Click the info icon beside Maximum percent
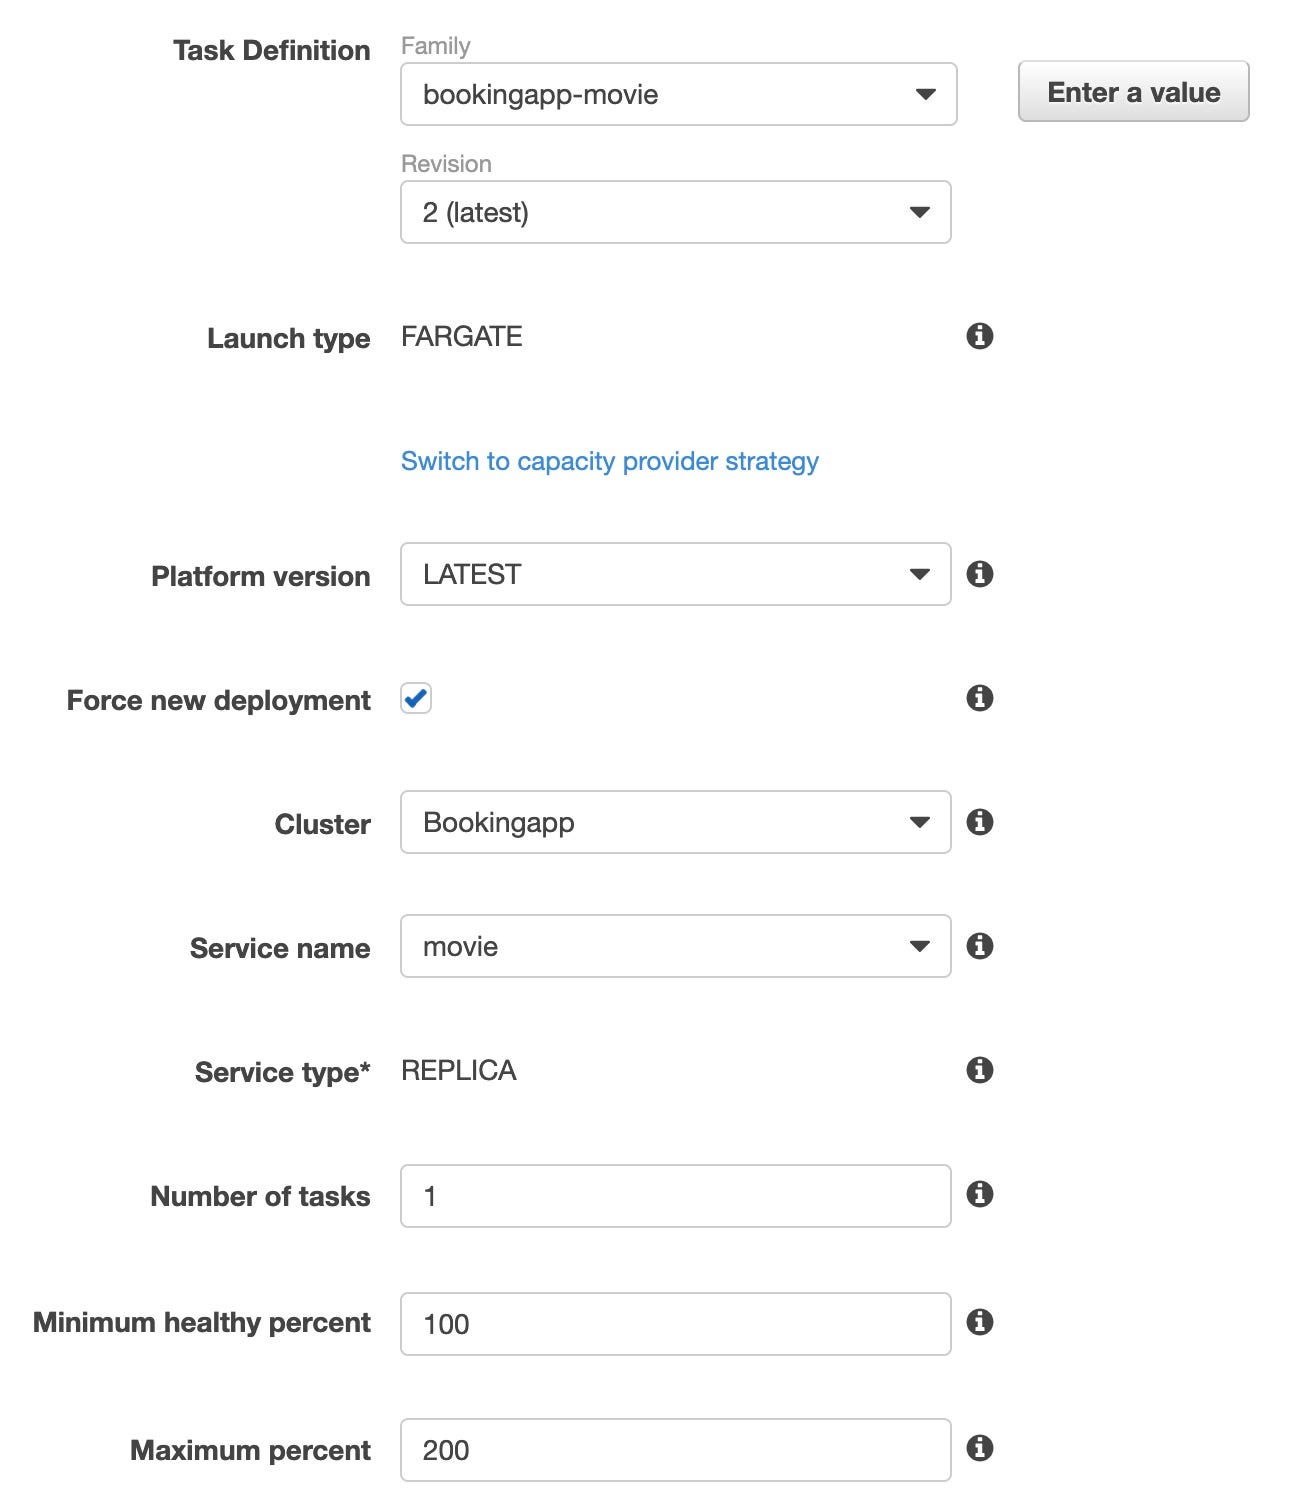This screenshot has width=1296, height=1512. coord(980,1448)
